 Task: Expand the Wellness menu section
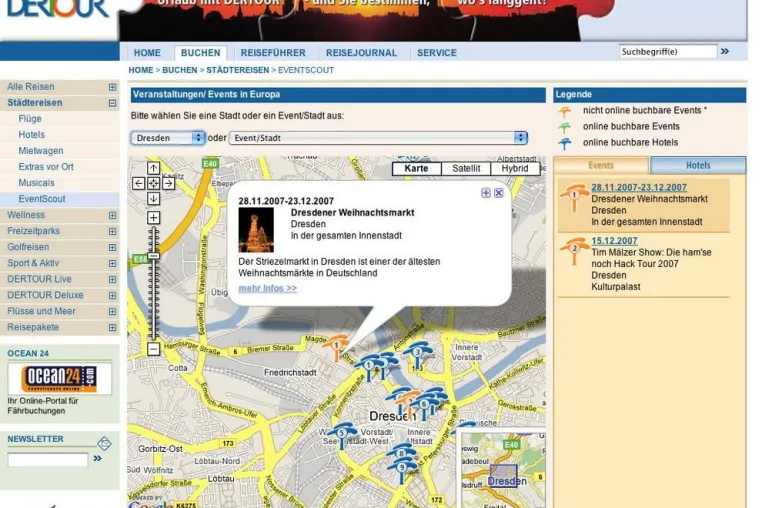click(112, 215)
